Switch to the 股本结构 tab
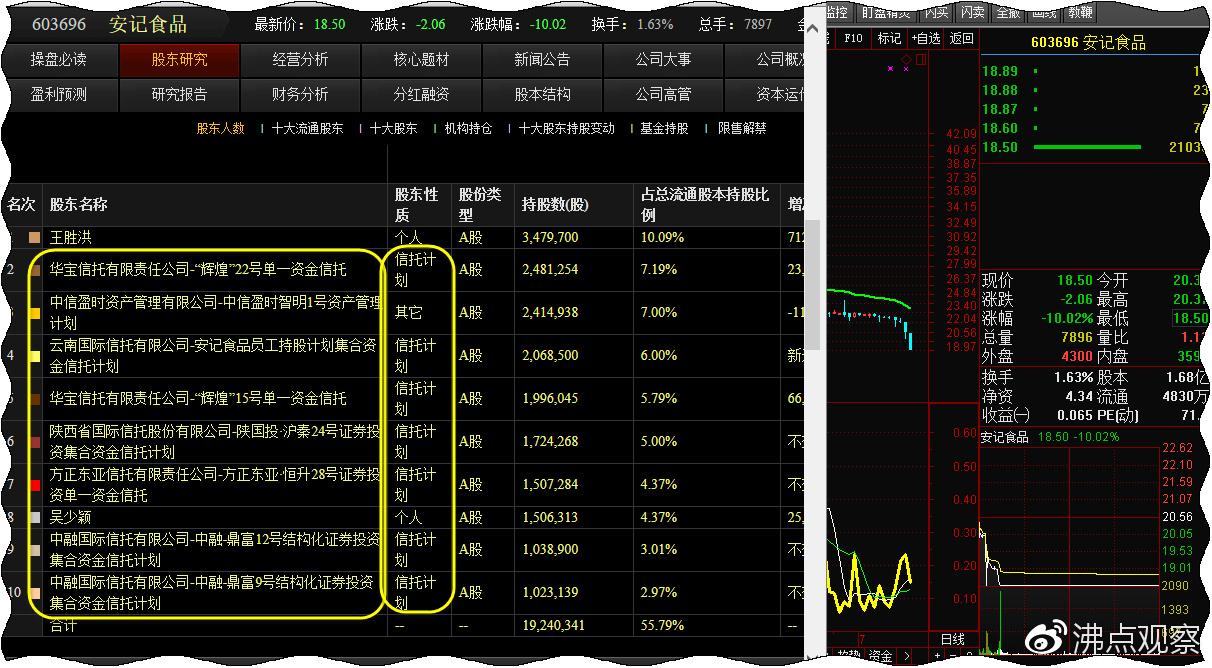Screen dimensions: 1212x668 pos(543,95)
